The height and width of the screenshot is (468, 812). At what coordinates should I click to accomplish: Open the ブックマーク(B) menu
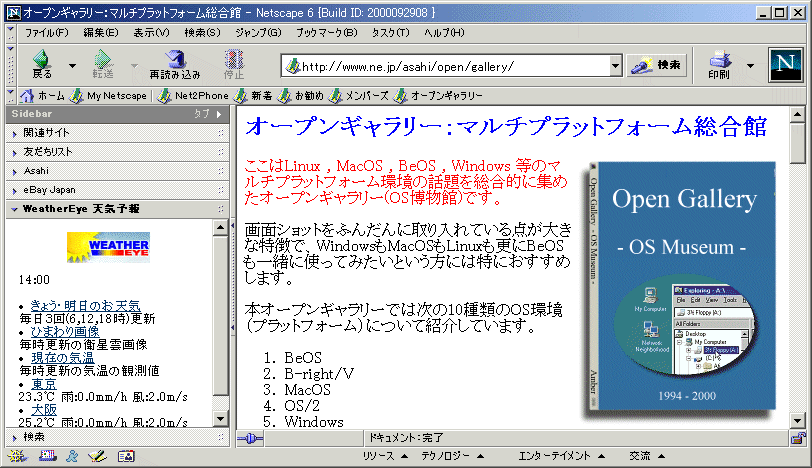(327, 33)
